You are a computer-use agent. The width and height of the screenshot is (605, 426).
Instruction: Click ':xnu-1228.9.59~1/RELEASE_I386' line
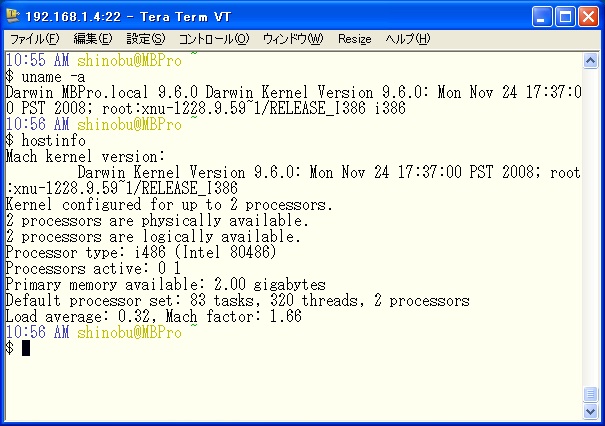[122, 188]
